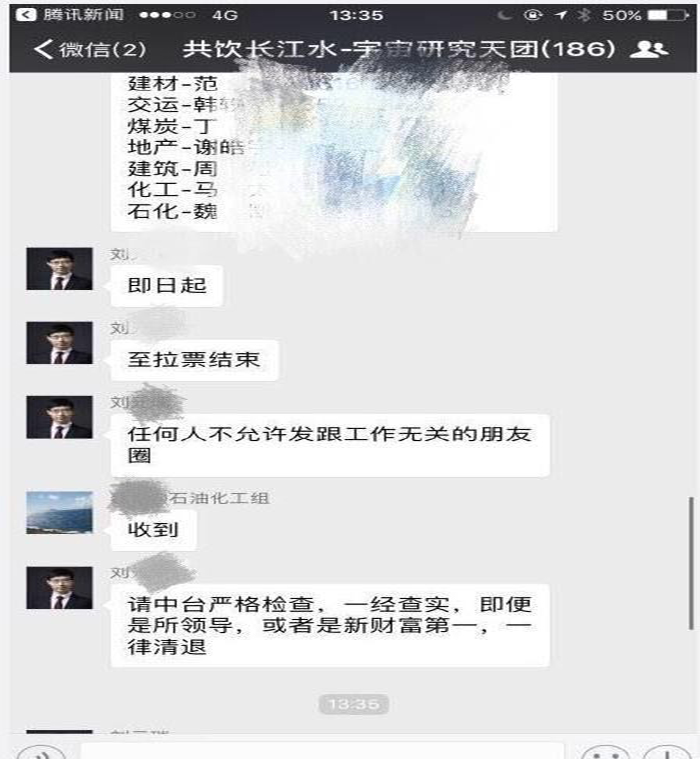700x759 pixels.
Task: Open the plus attachments menu
Action: tap(667, 754)
